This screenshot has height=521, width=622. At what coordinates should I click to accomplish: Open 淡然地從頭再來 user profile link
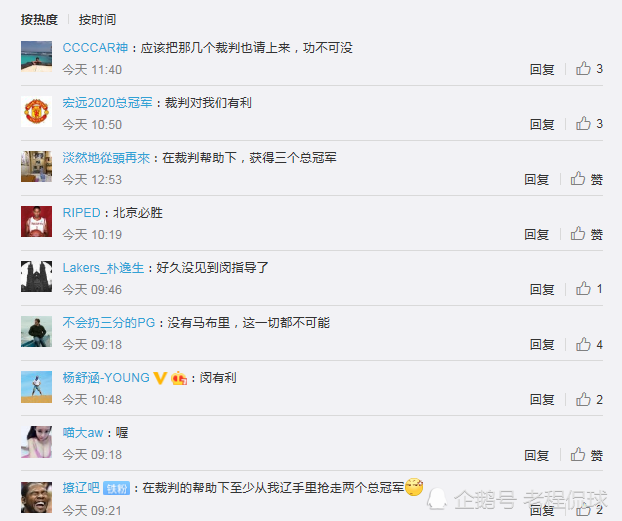pyautogui.click(x=106, y=158)
